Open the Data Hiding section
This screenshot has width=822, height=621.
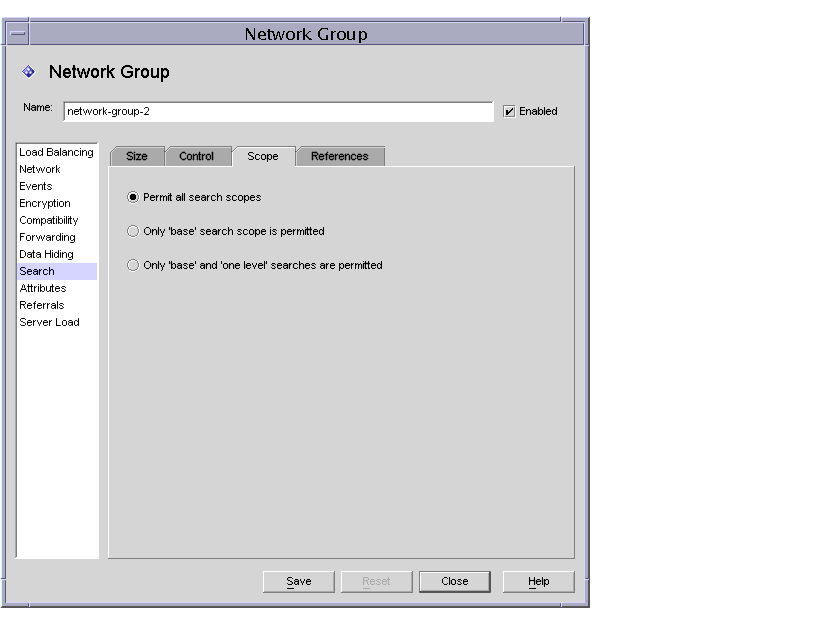(x=47, y=254)
